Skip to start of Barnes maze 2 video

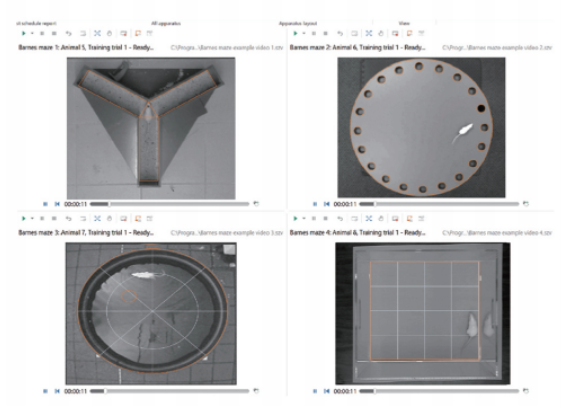[x=327, y=204]
